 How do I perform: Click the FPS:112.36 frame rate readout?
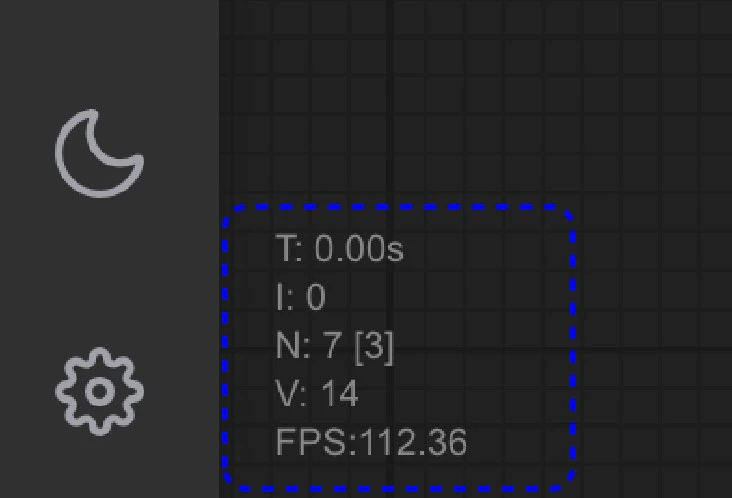tap(371, 442)
